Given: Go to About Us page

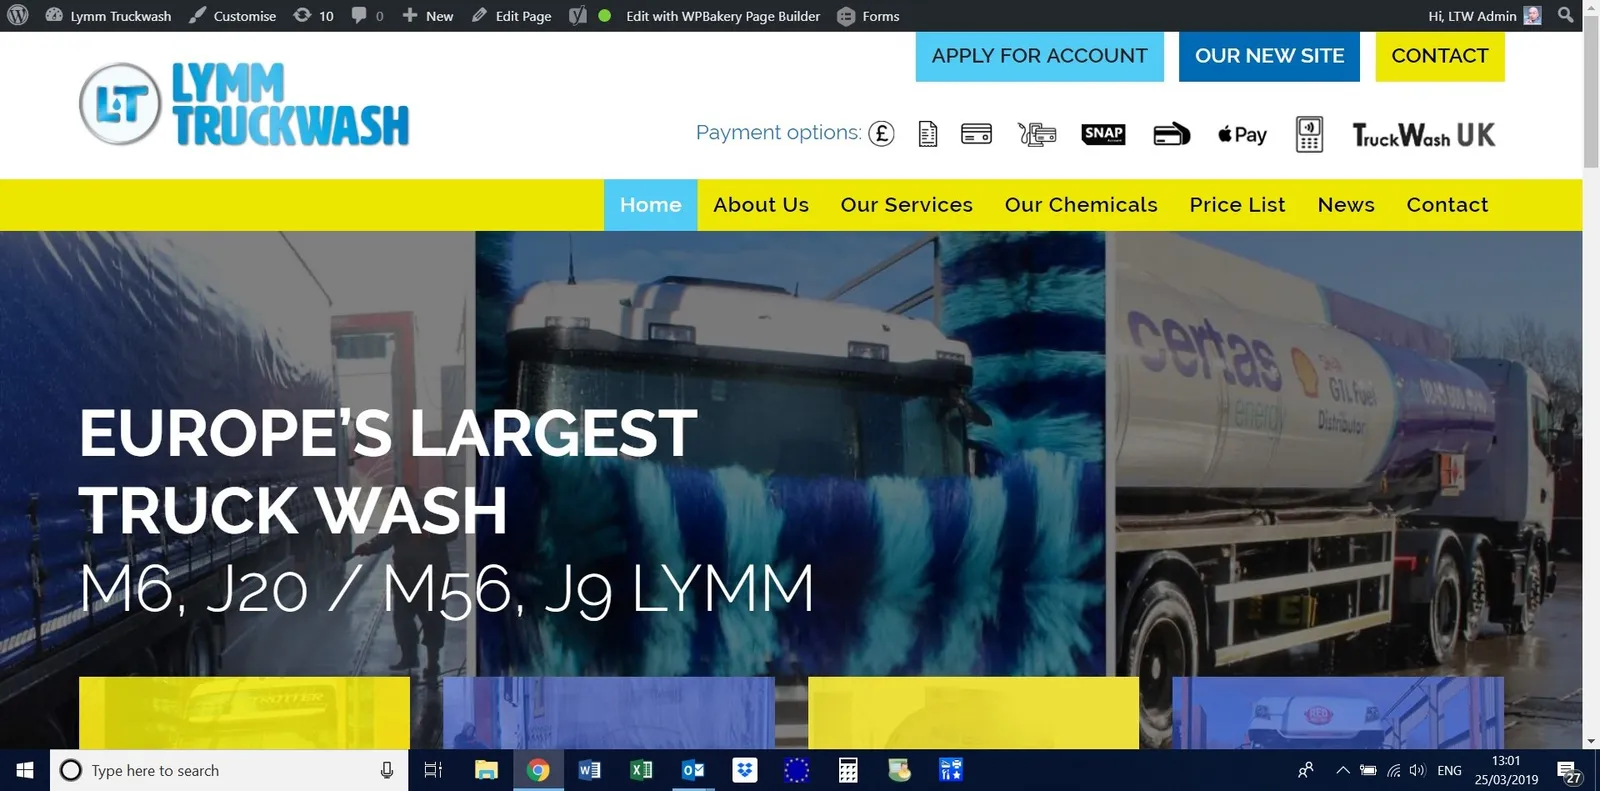Looking at the screenshot, I should point(761,205).
